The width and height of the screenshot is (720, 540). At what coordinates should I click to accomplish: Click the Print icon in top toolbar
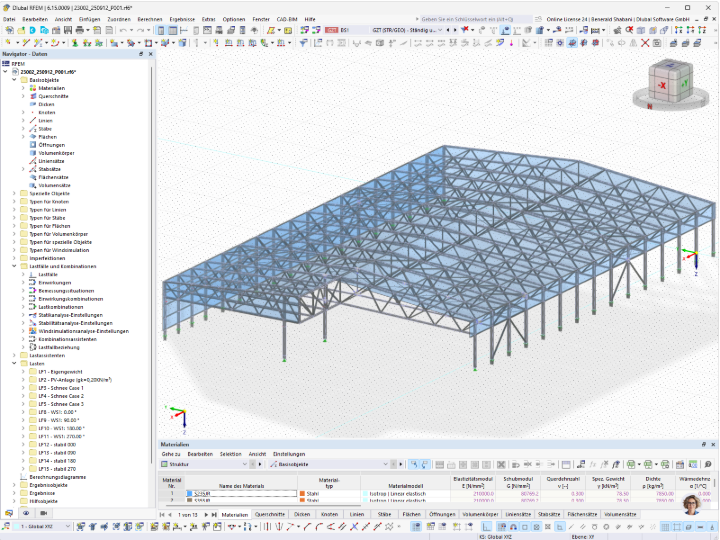click(x=79, y=30)
